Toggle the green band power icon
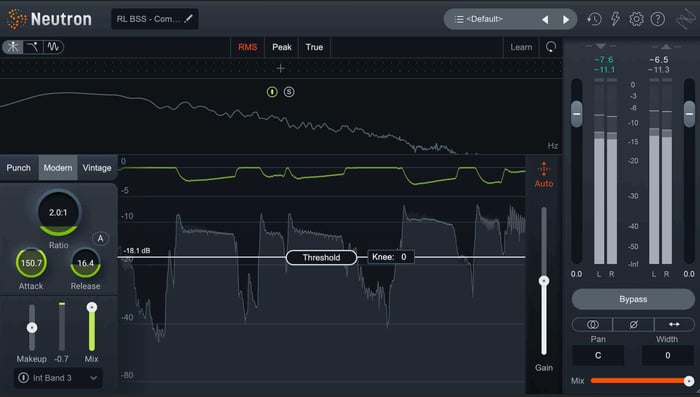The image size is (700, 397). [x=272, y=92]
